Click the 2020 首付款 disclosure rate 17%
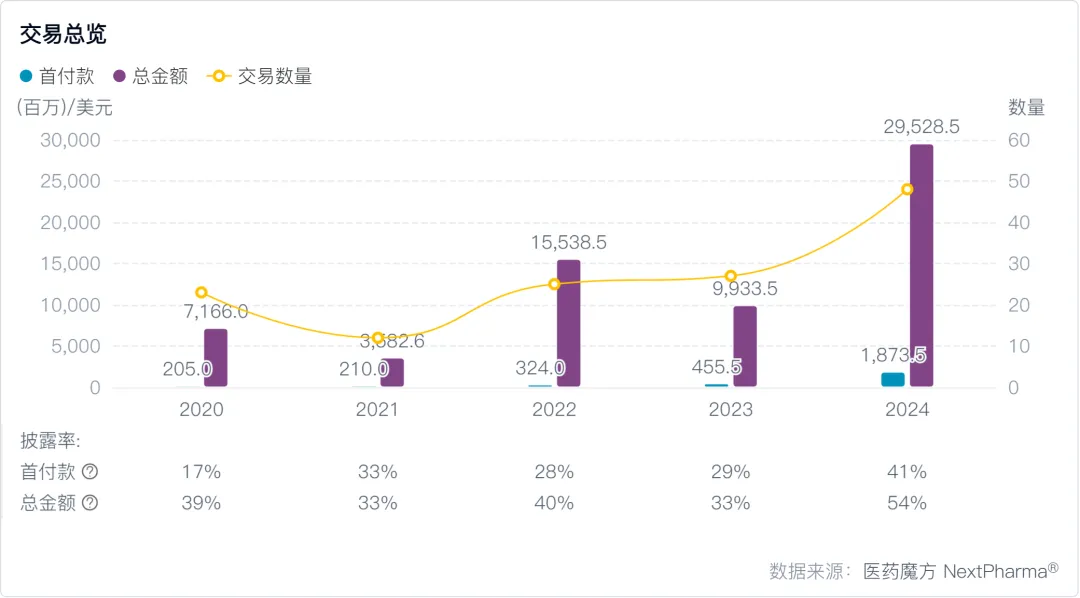1080x598 pixels. pyautogui.click(x=201, y=472)
